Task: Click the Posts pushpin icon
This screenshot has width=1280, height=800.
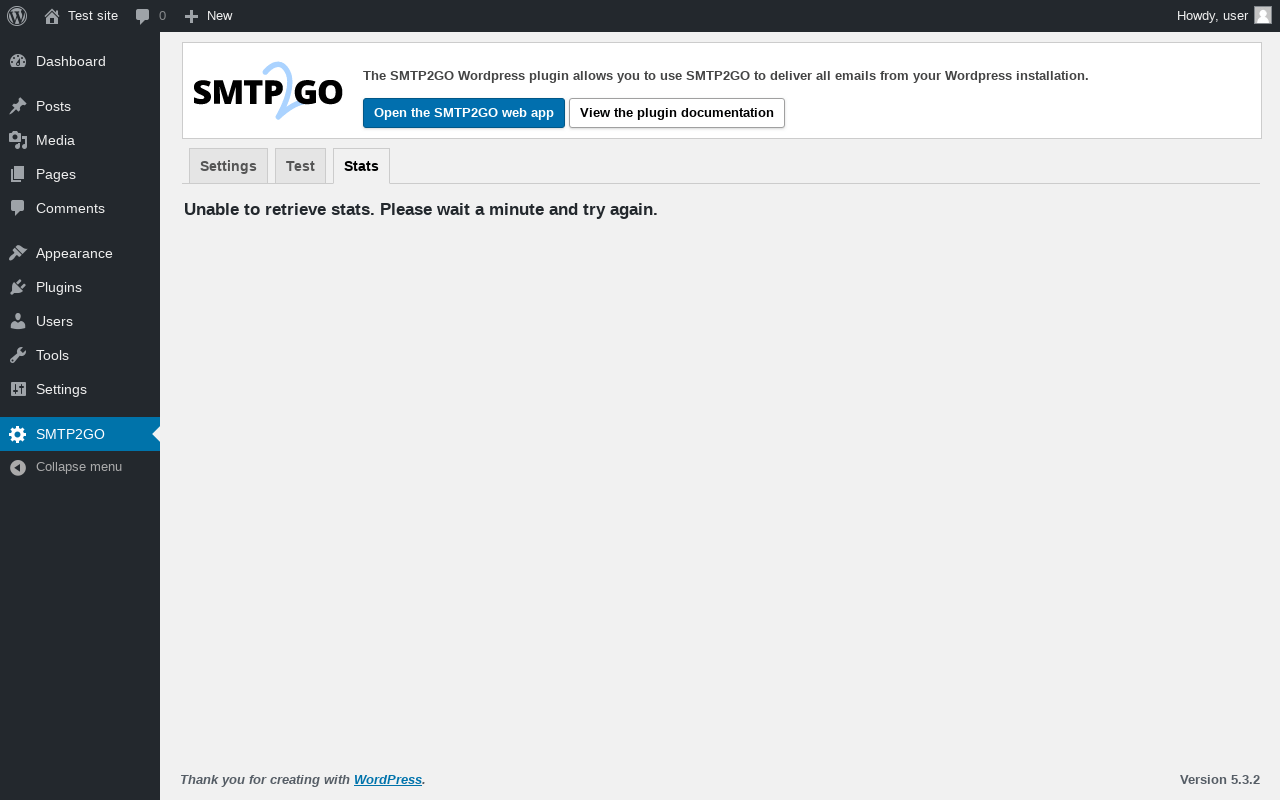Action: point(18,106)
